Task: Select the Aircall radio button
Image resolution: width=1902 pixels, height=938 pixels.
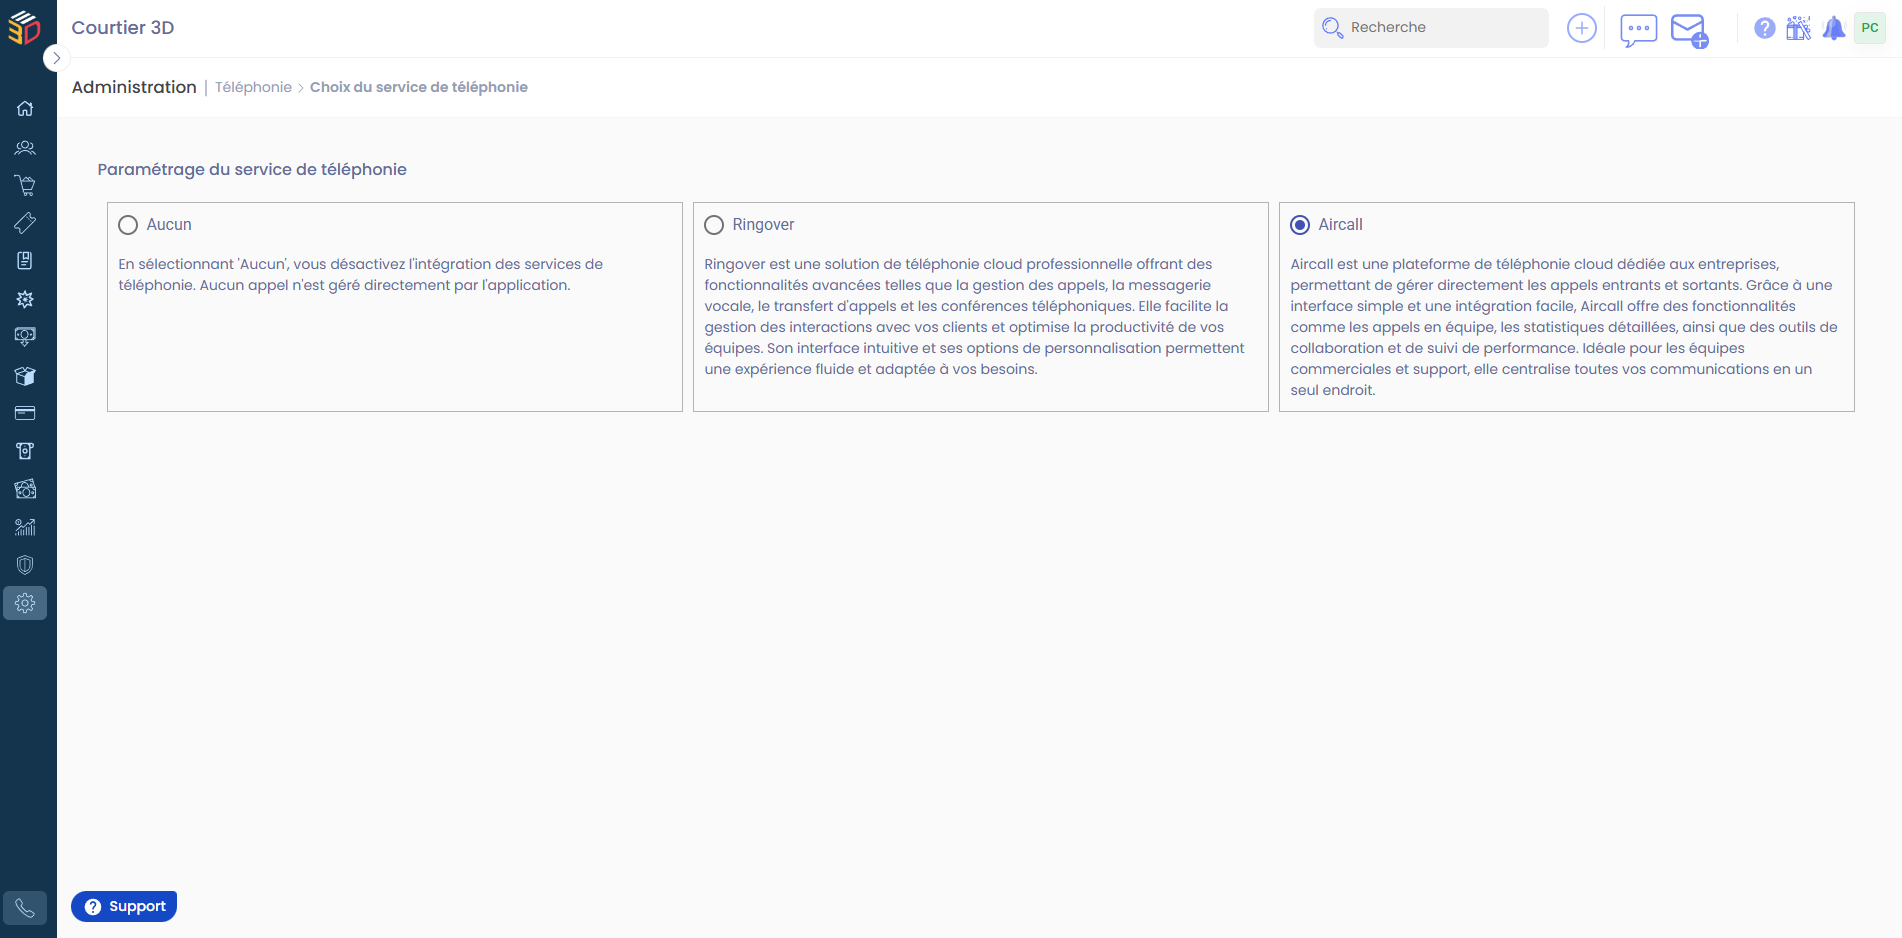Action: point(1300,225)
